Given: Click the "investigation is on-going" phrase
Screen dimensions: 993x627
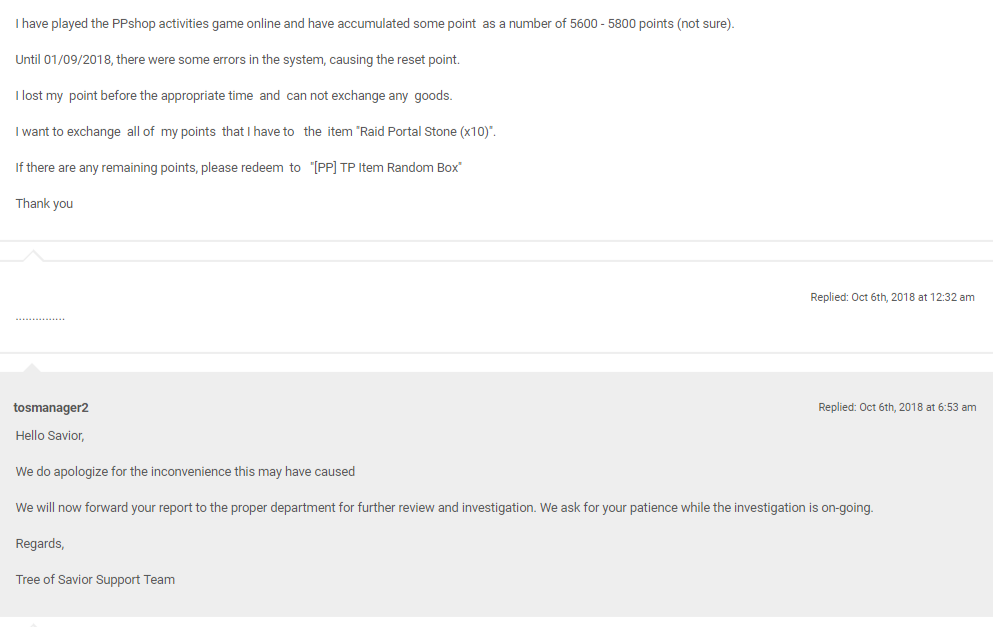Looking at the screenshot, I should (803, 508).
